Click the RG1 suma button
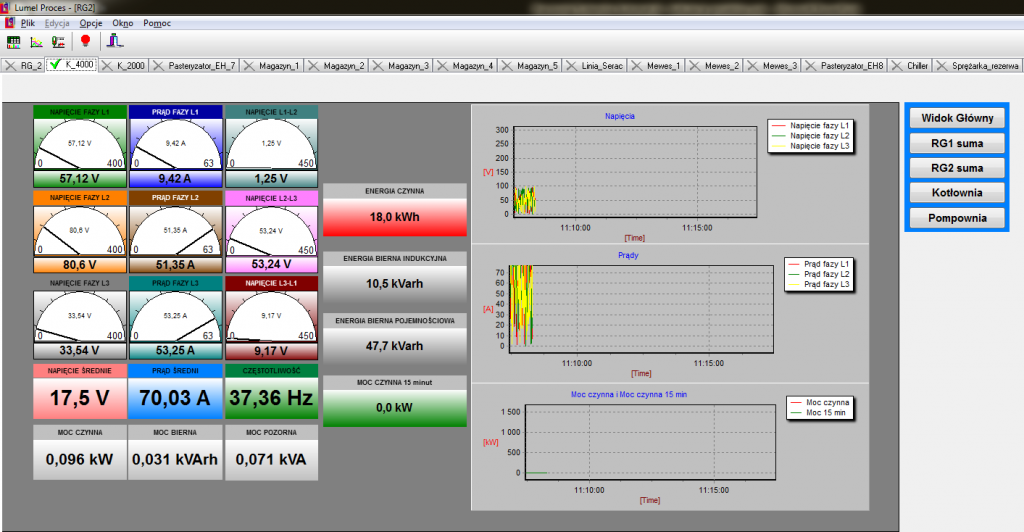The height and width of the screenshot is (532, 1024). click(957, 143)
